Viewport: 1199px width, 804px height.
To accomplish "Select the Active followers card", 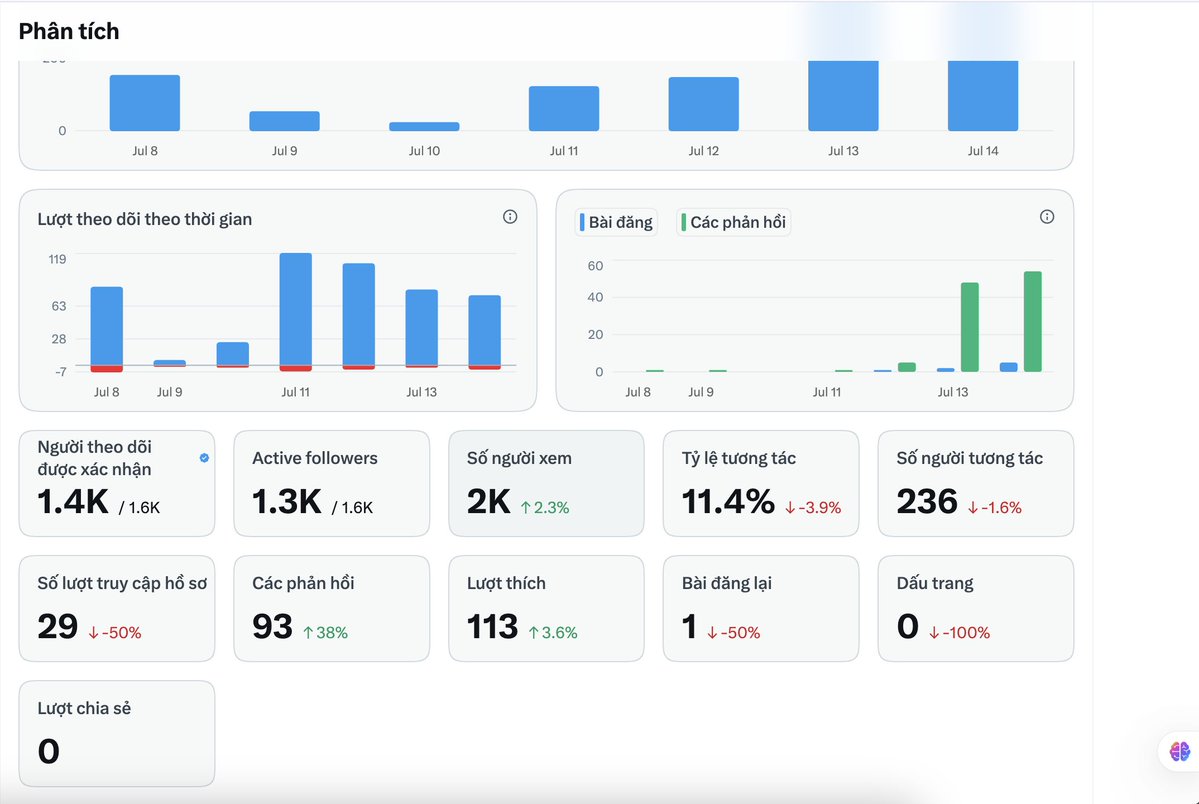I will pos(332,483).
